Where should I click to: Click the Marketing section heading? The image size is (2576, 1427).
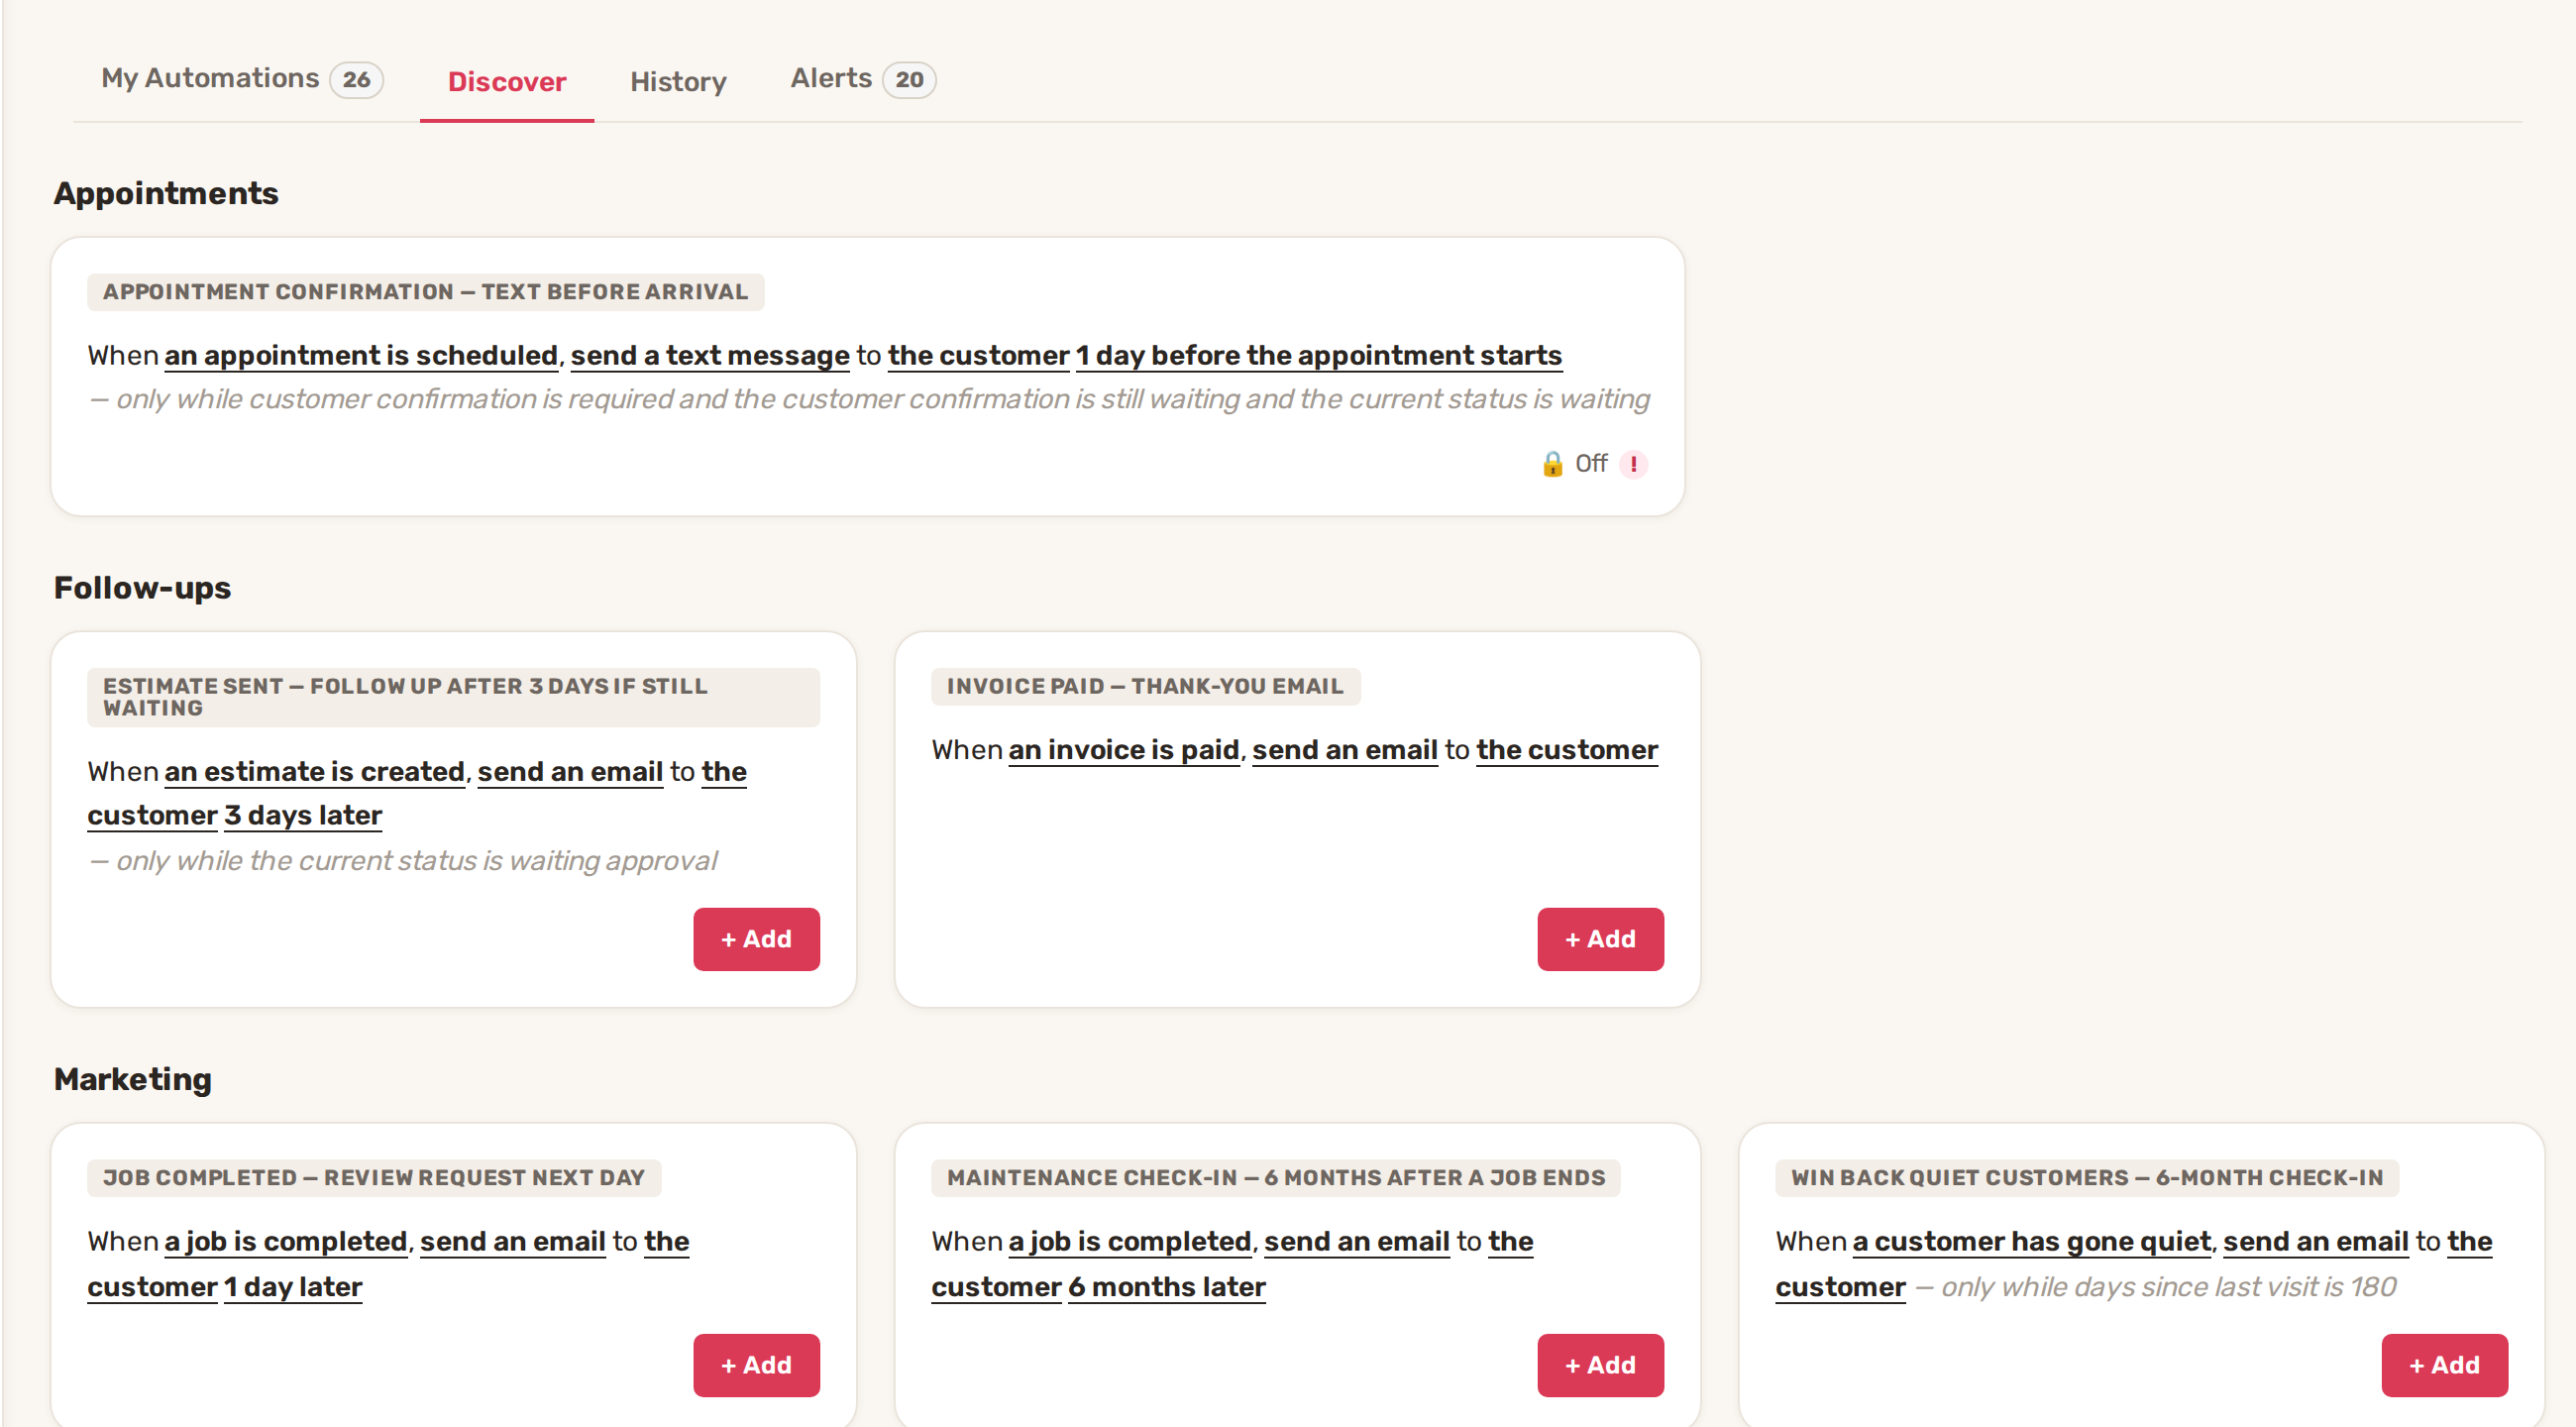coord(132,1079)
